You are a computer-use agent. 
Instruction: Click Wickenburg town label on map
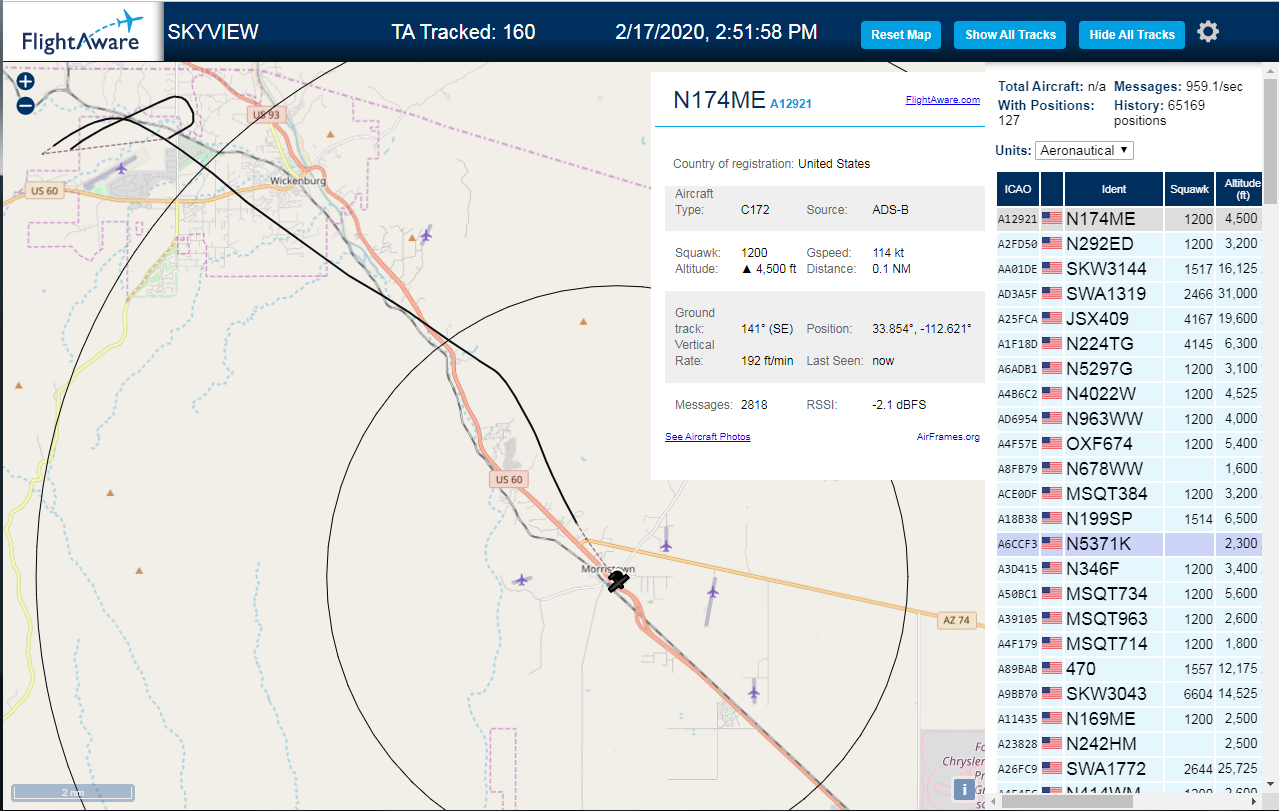pyautogui.click(x=298, y=181)
